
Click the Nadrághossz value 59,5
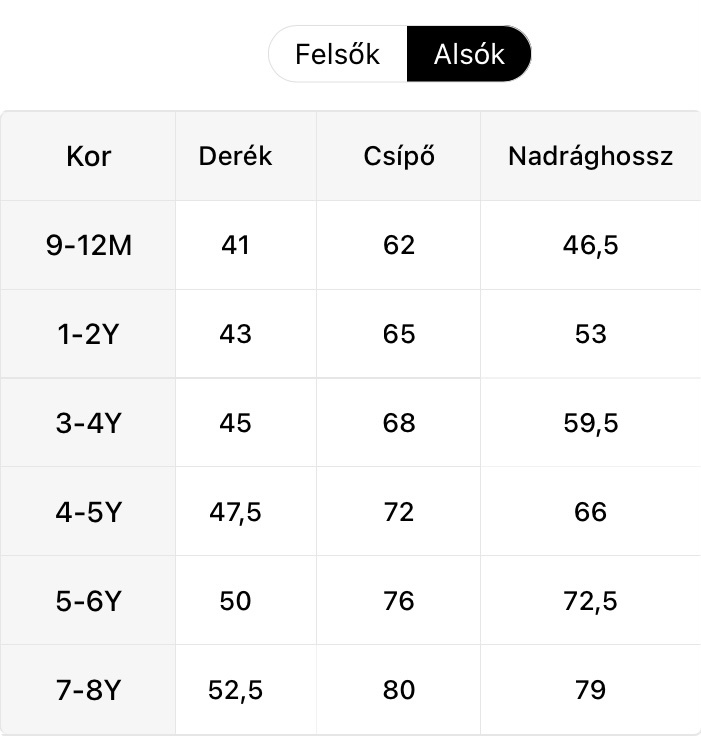[x=590, y=423]
